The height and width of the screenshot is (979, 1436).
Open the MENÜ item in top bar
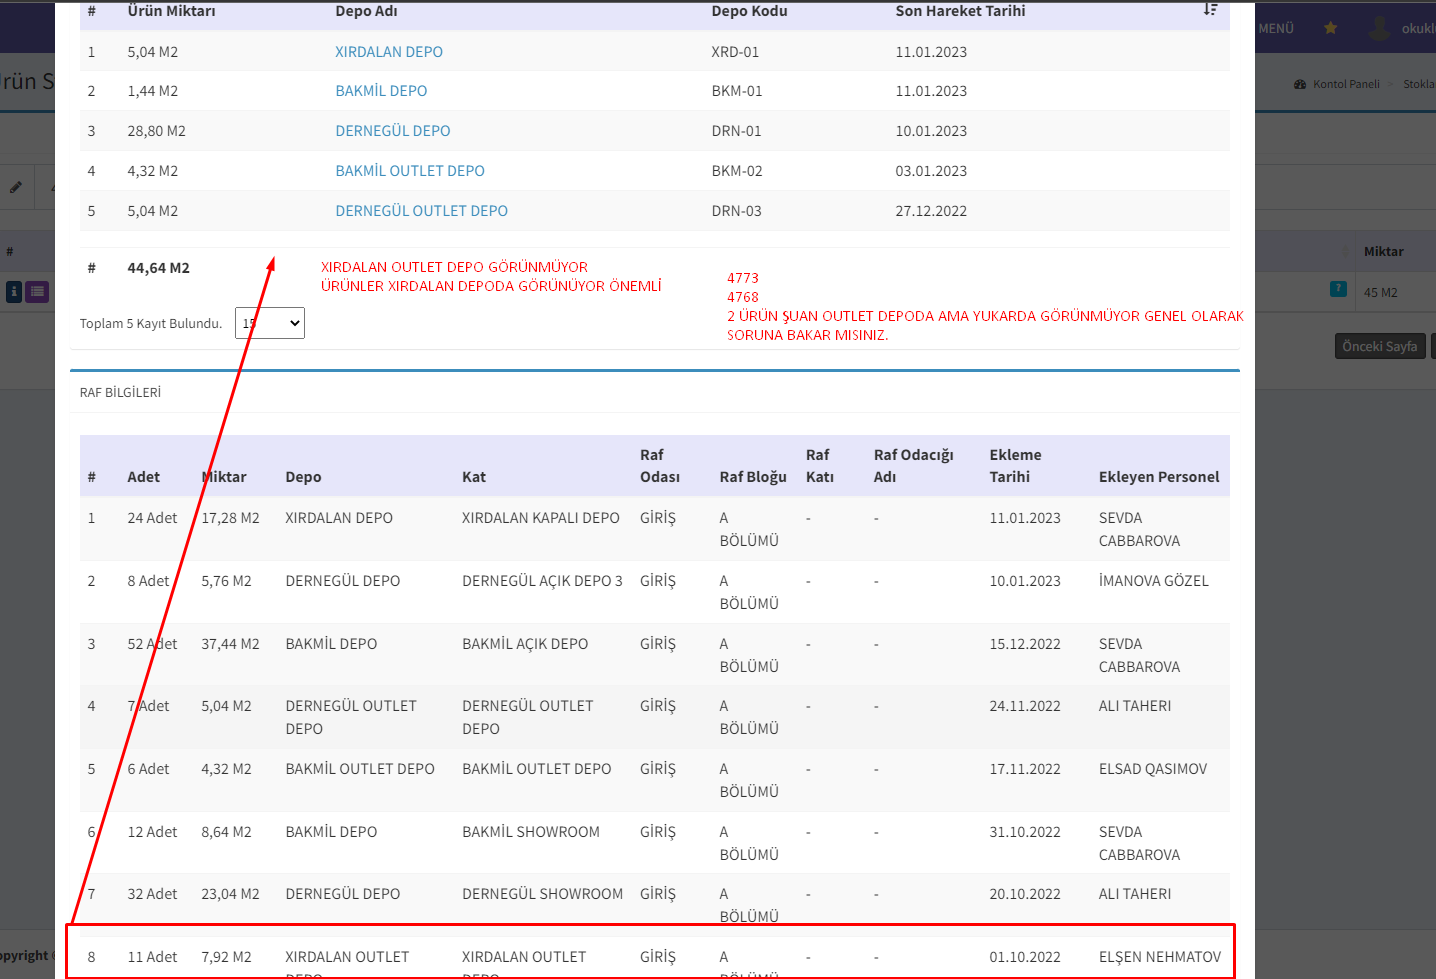[1276, 28]
